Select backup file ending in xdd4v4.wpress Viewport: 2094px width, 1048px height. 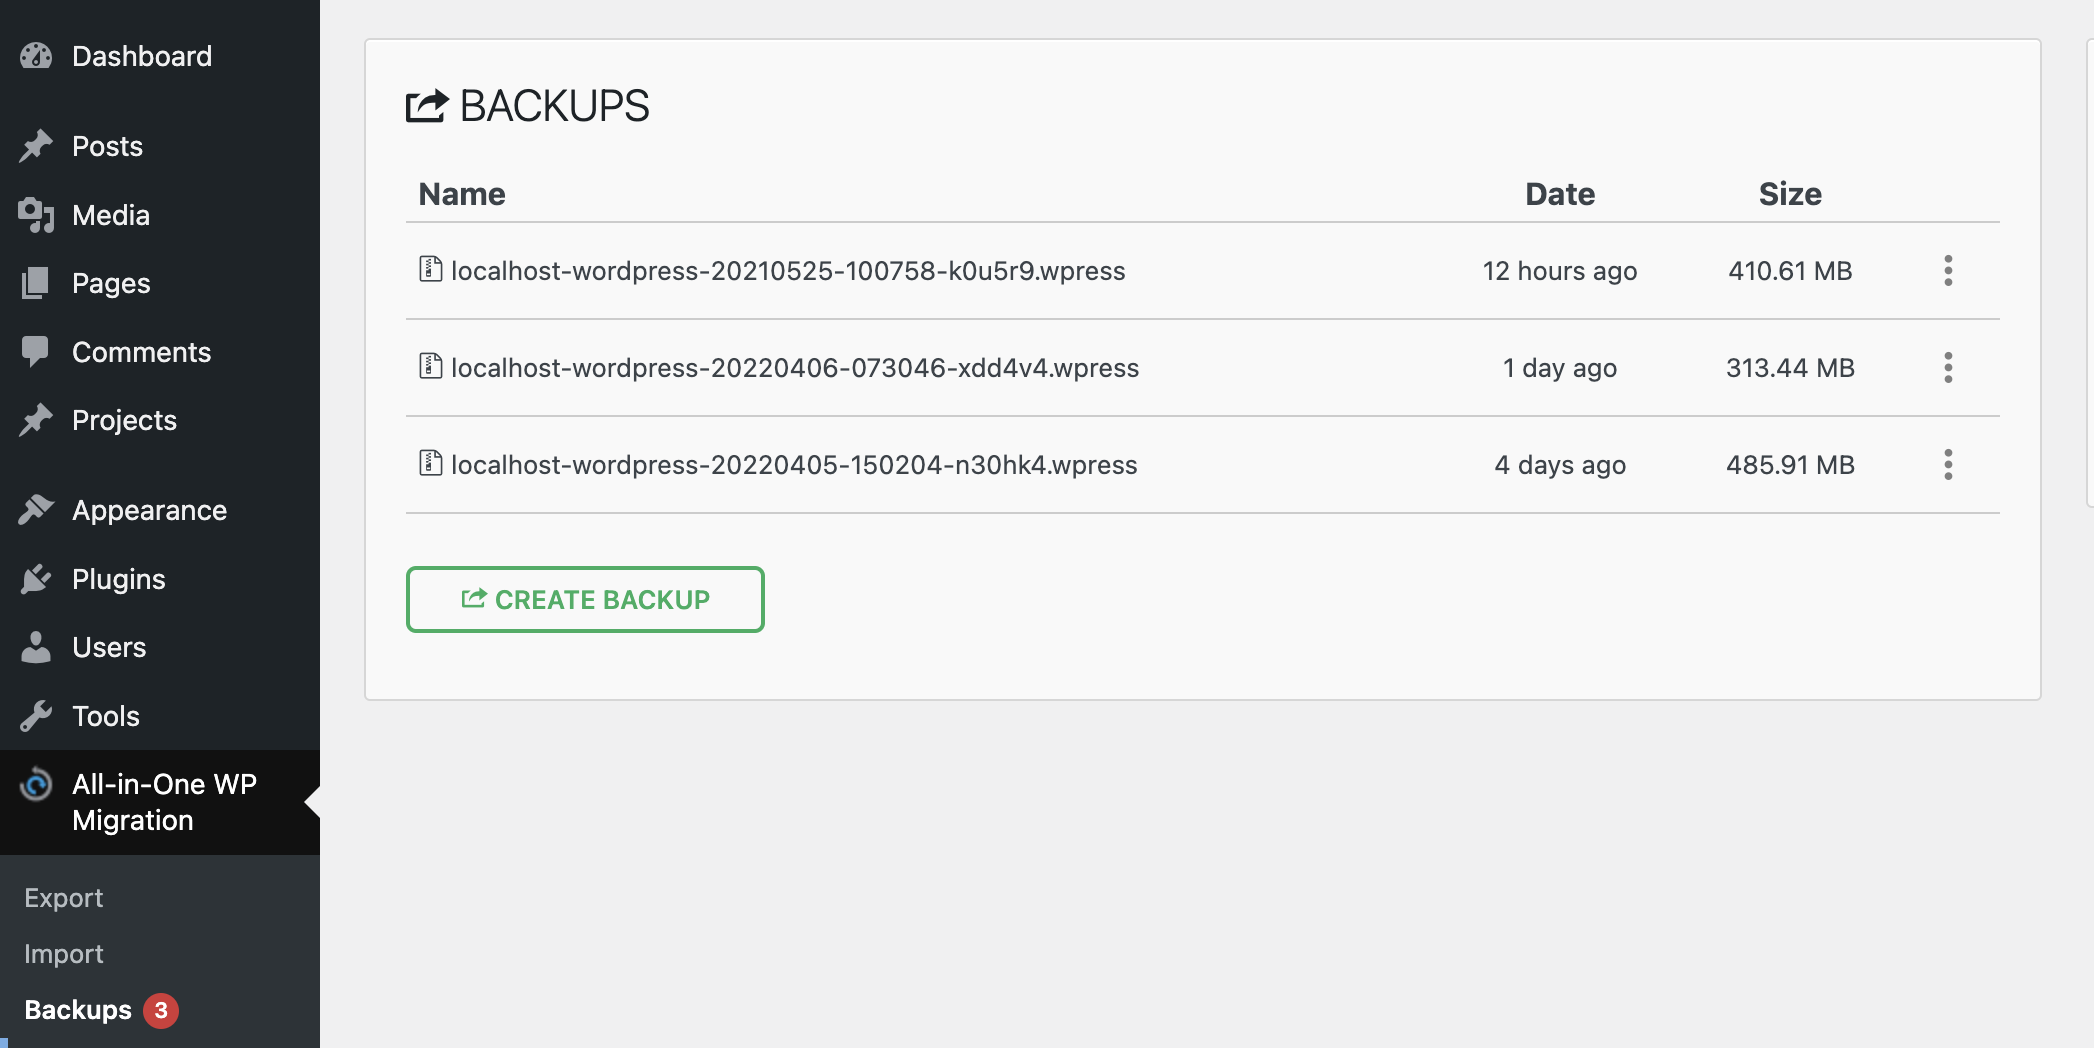click(794, 368)
